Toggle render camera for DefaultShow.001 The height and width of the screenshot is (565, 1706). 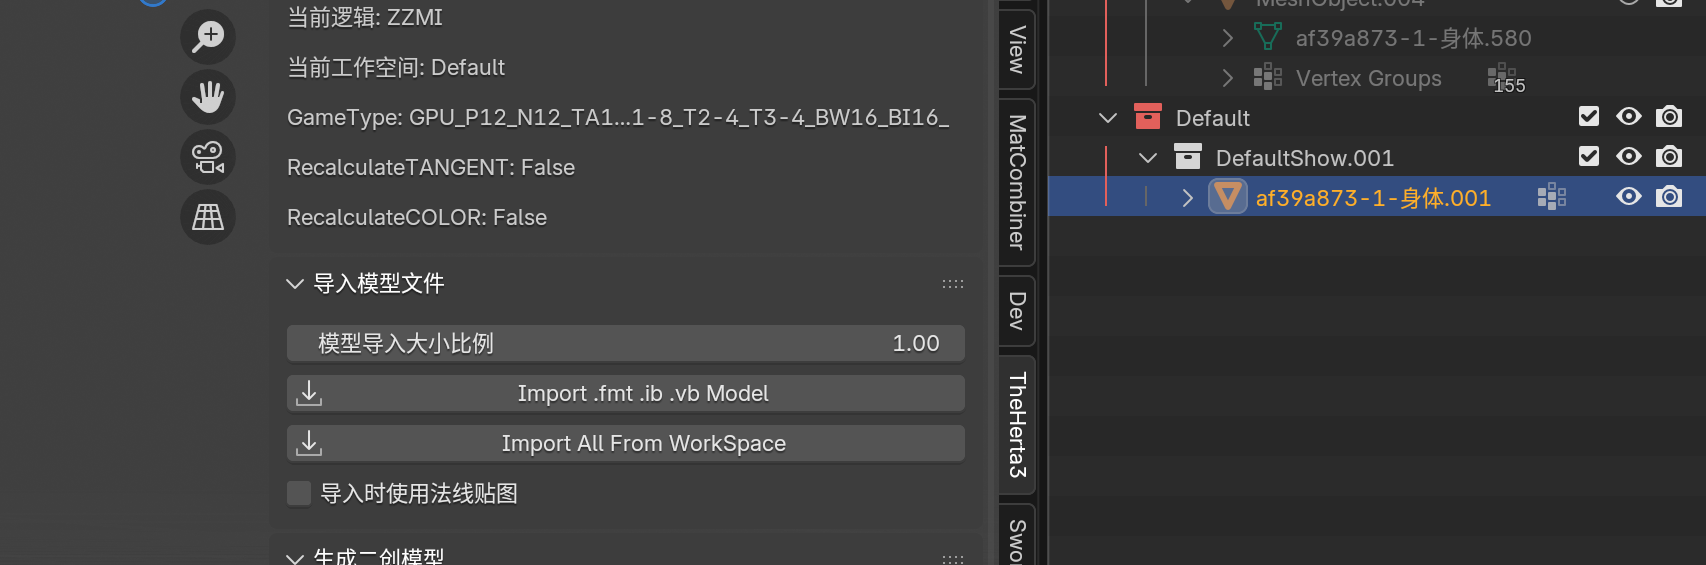[x=1669, y=157]
